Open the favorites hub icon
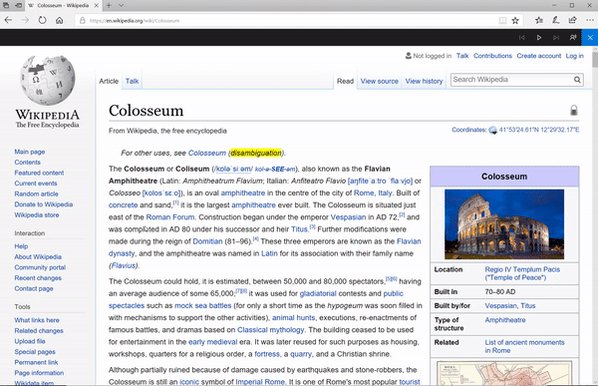Screen dimensions: 598x386 tap(539, 20)
